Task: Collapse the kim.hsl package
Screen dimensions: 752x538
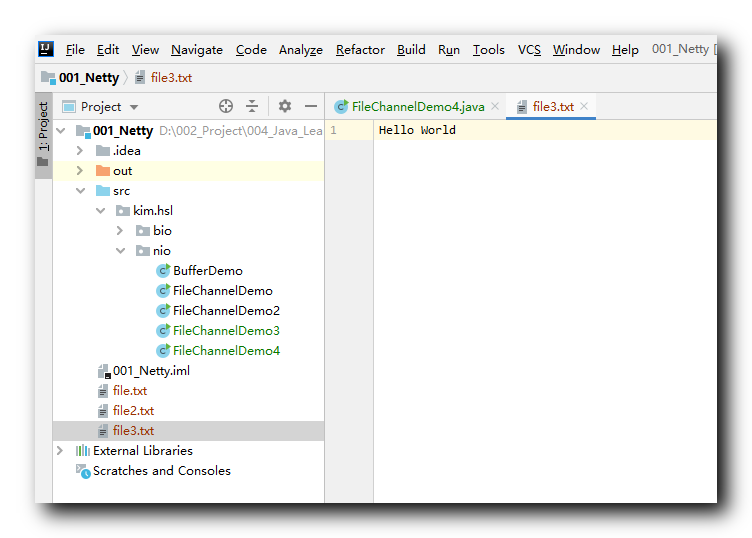Action: click(101, 211)
